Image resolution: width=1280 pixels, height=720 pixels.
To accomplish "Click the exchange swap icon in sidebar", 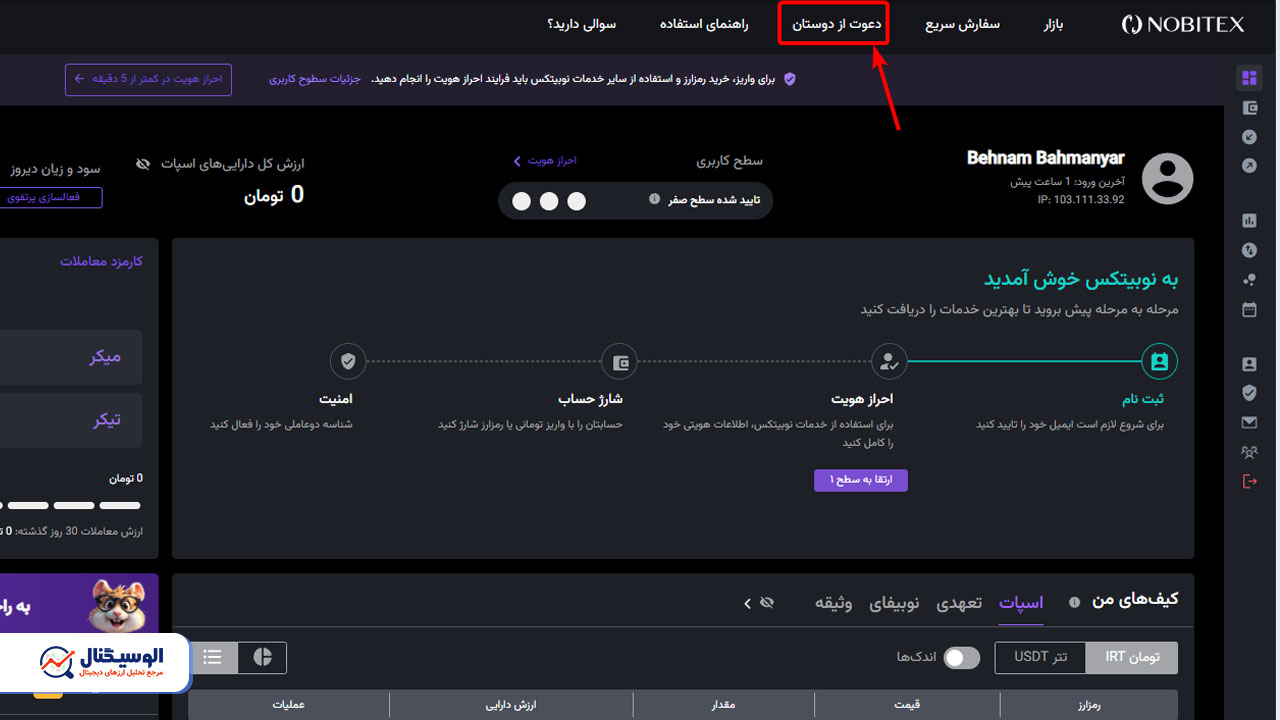I will tap(1249, 250).
